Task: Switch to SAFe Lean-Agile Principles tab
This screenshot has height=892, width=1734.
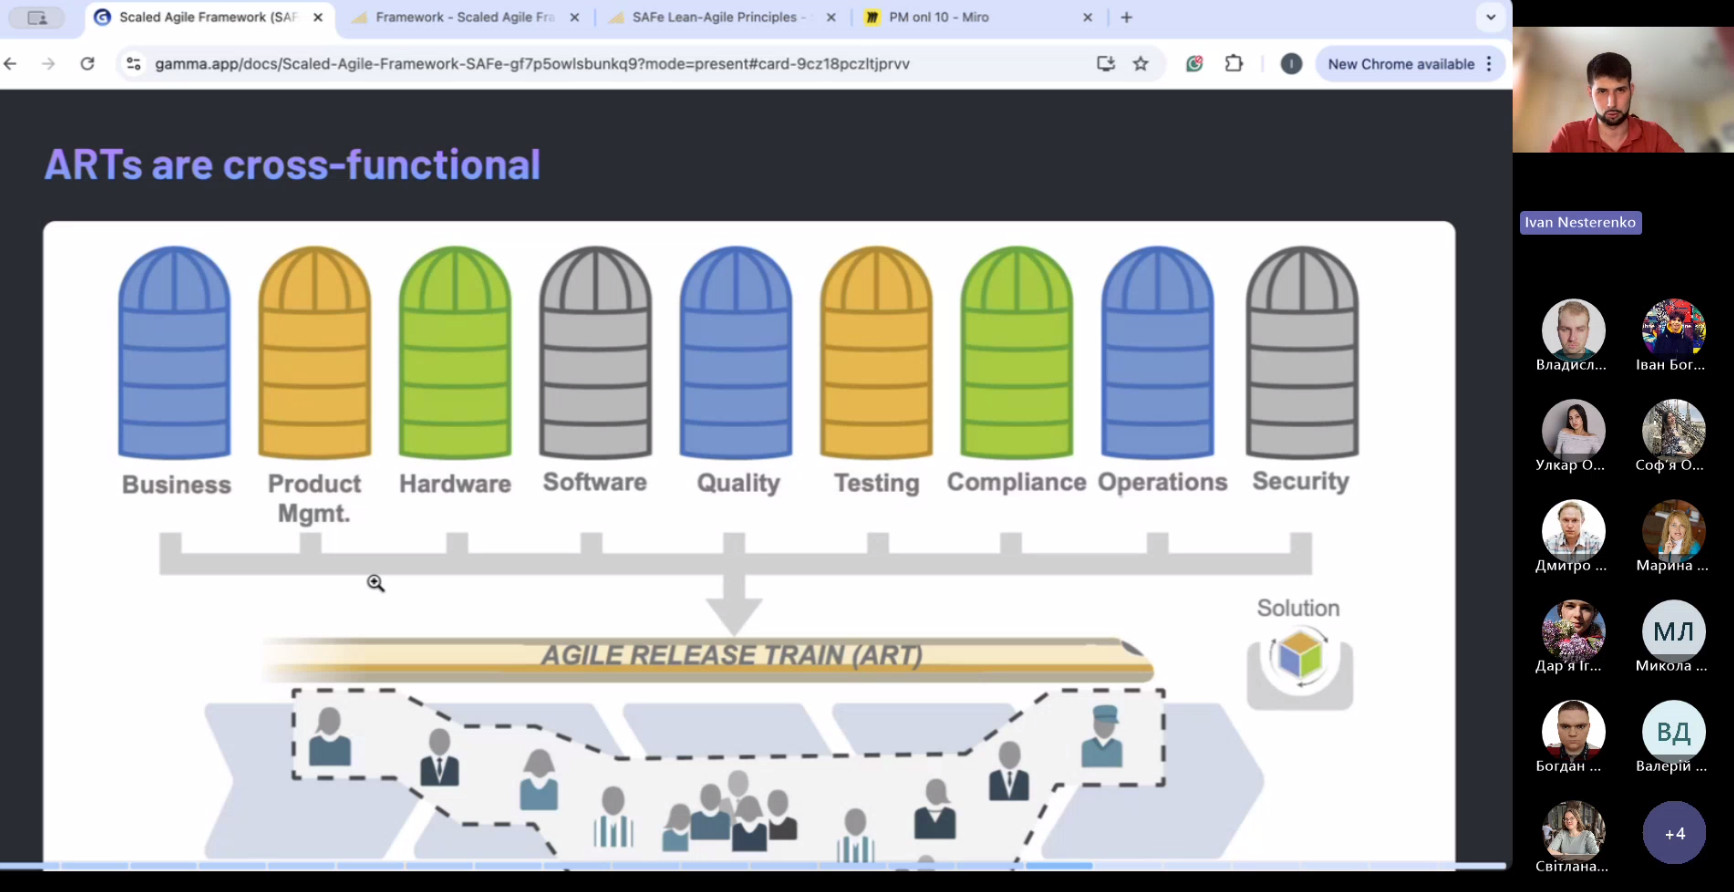Action: point(714,17)
